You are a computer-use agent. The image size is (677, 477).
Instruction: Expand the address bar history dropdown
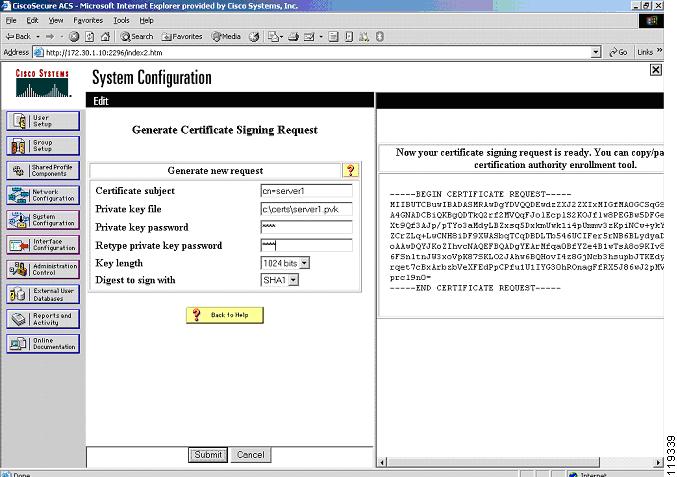point(596,52)
